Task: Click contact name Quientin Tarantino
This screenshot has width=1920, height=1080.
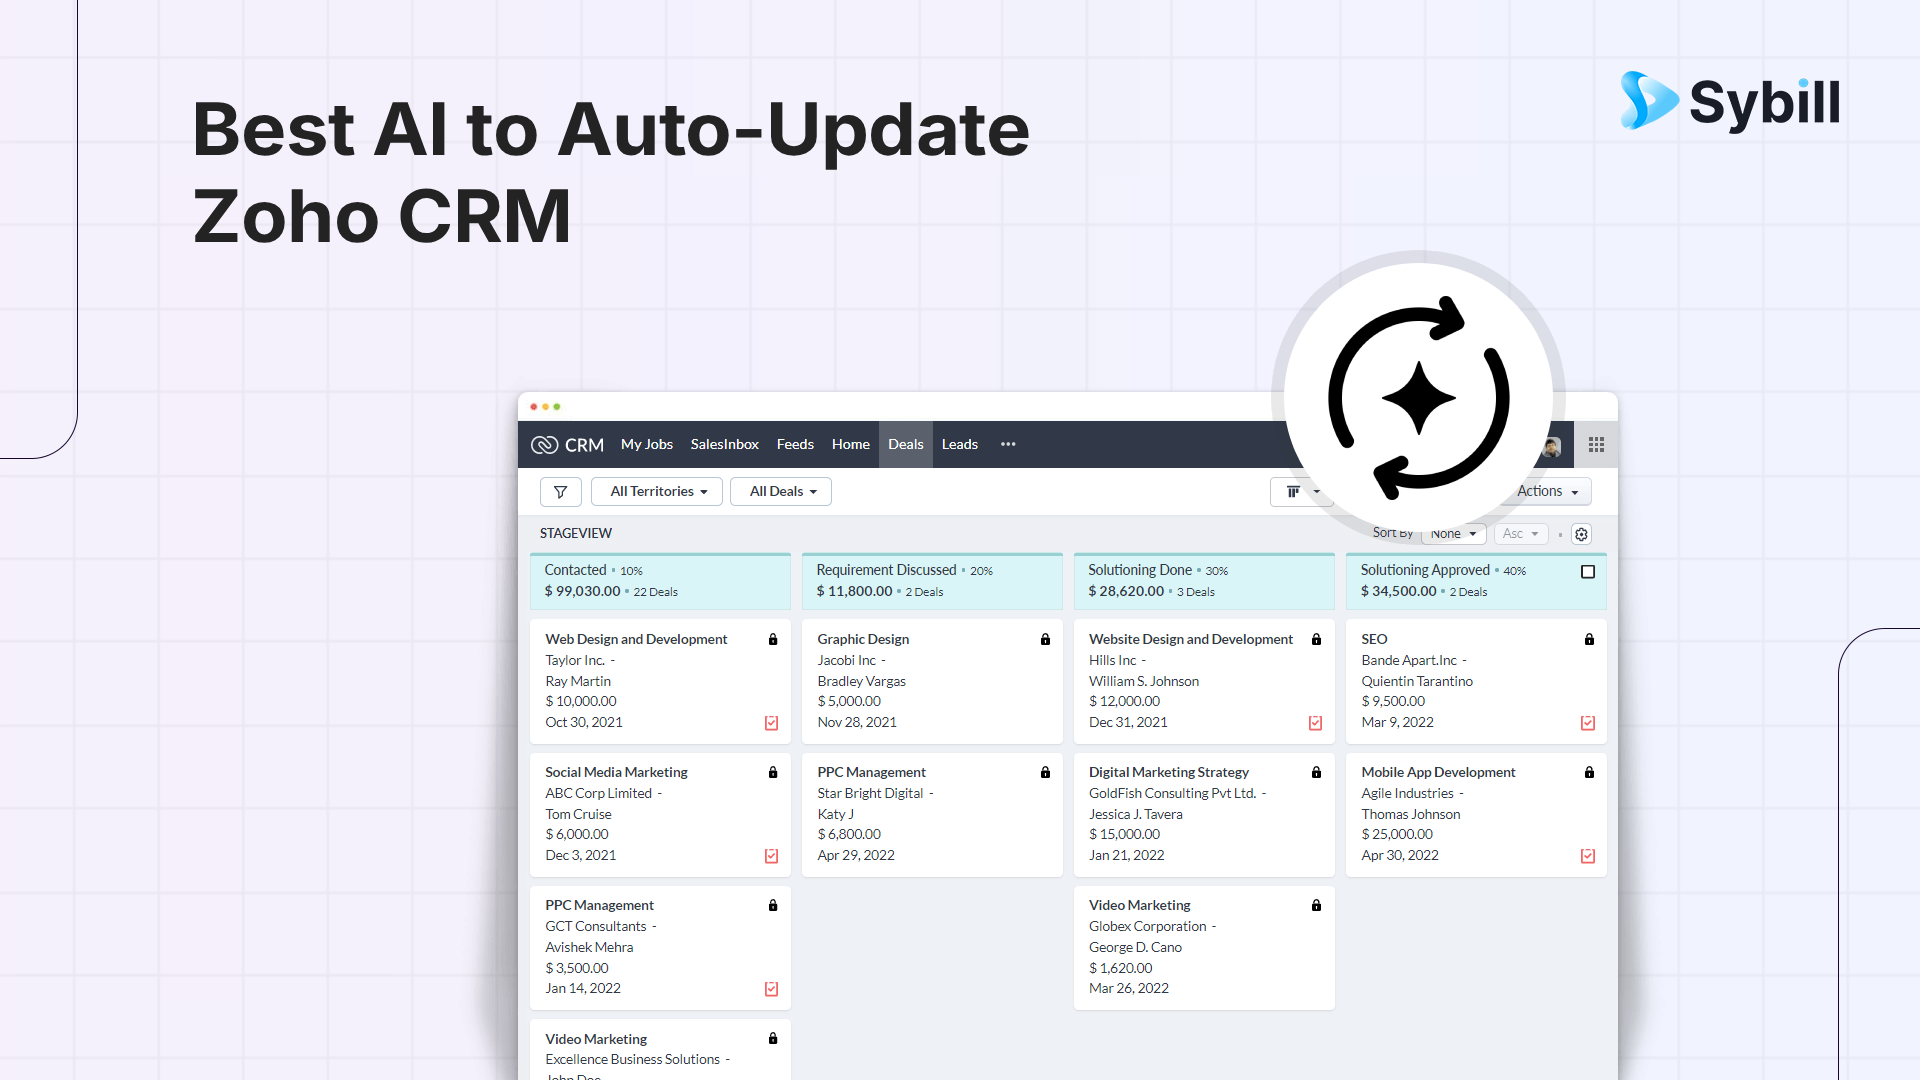Action: click(1417, 682)
